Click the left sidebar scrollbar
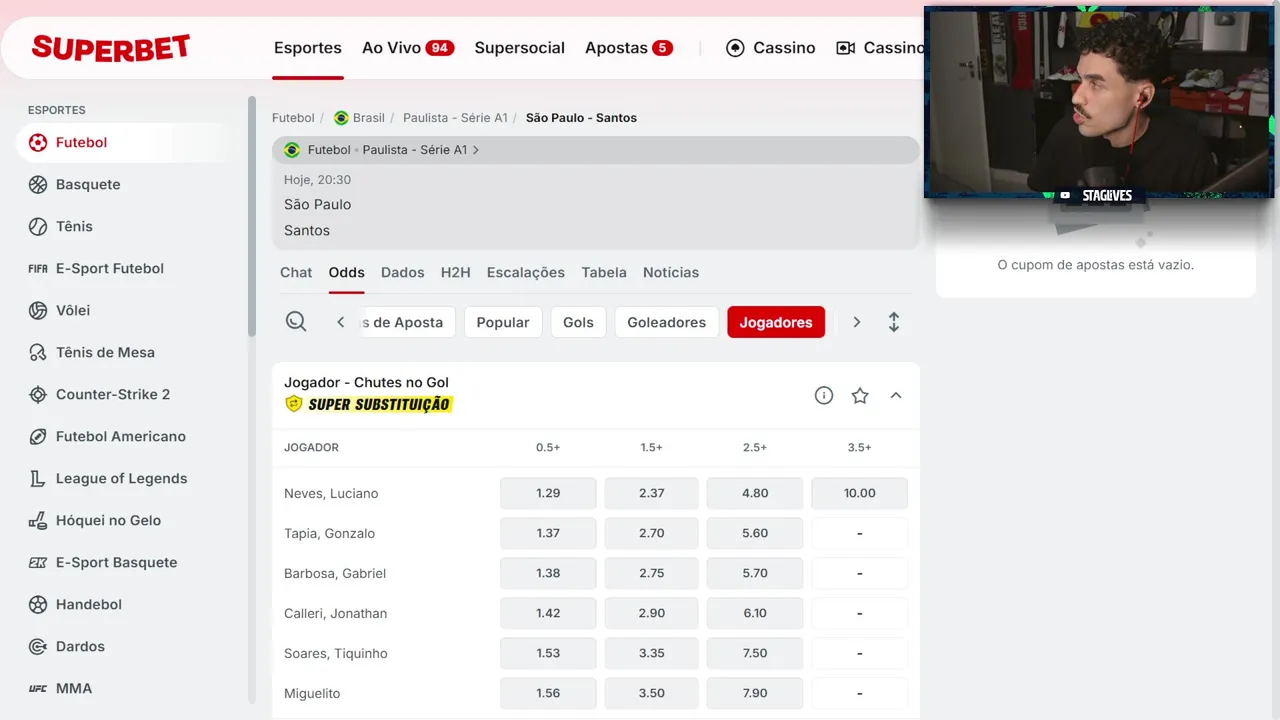The width and height of the screenshot is (1280, 720). [252, 215]
